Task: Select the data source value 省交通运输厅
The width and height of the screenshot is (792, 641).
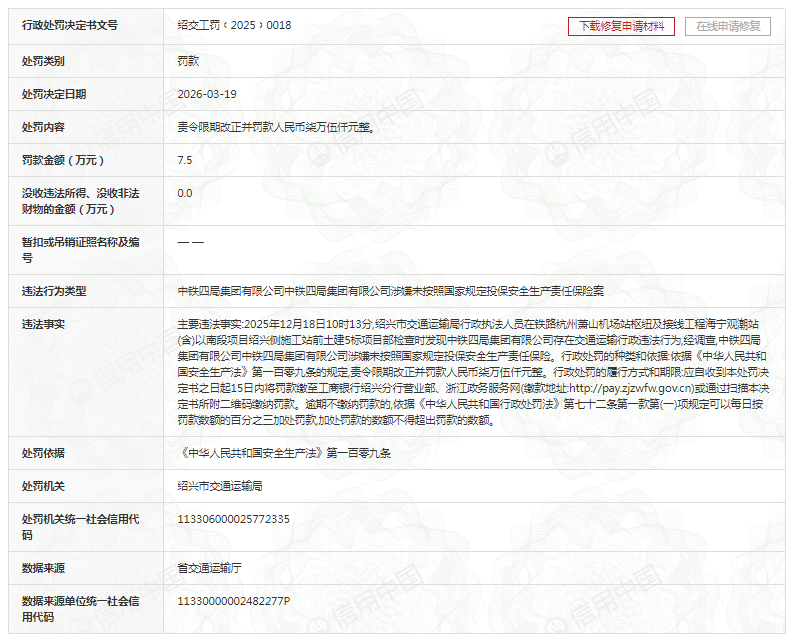Action: pos(209,568)
